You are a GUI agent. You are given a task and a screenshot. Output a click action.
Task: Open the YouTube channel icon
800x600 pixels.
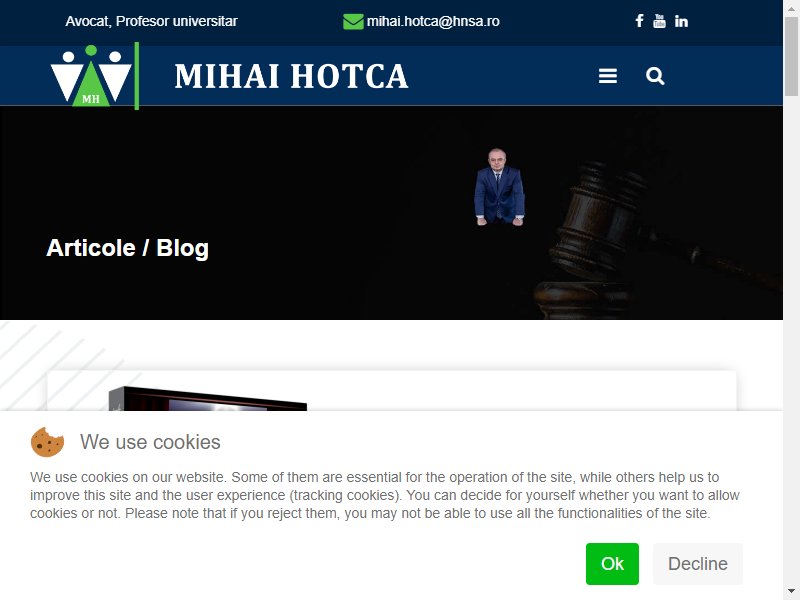click(x=659, y=21)
